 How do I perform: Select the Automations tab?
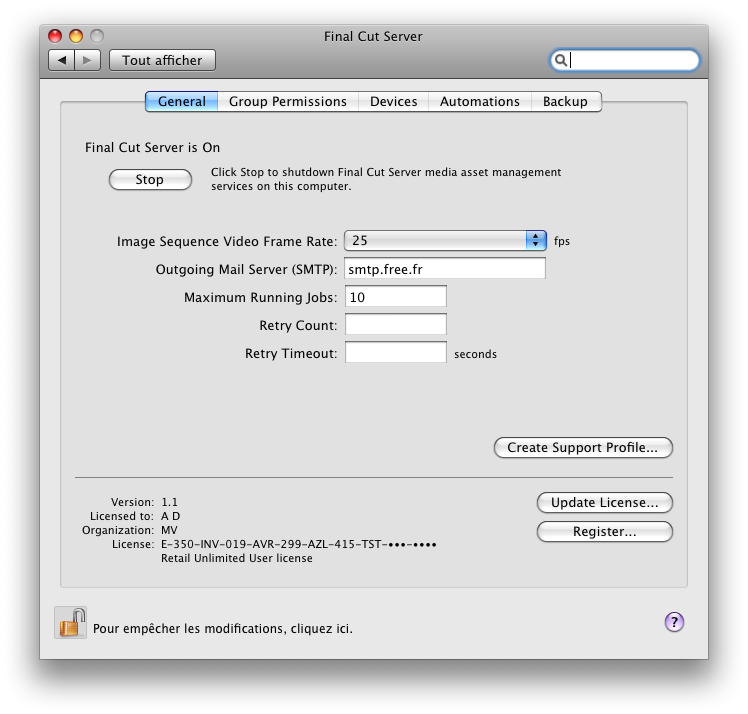click(x=480, y=102)
